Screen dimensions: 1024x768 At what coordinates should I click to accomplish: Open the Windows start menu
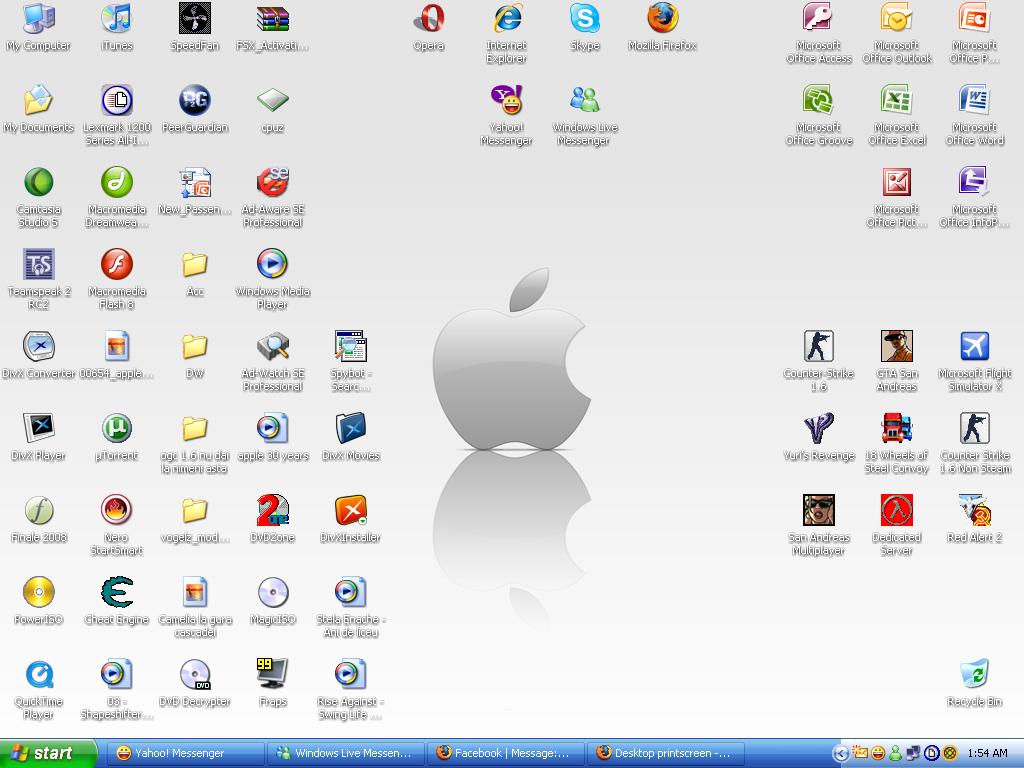[48, 754]
